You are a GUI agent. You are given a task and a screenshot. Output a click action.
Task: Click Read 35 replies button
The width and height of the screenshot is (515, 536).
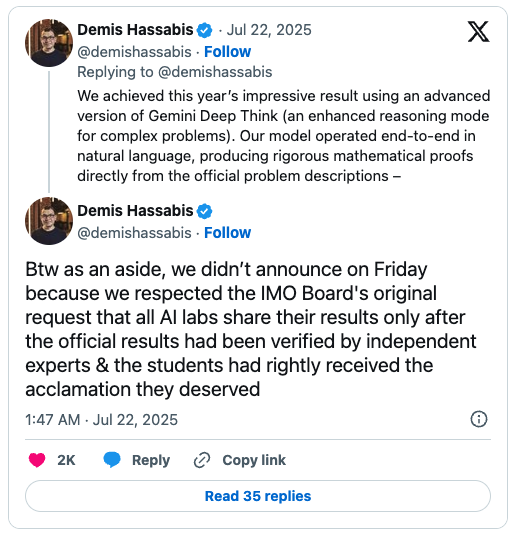[x=258, y=496]
